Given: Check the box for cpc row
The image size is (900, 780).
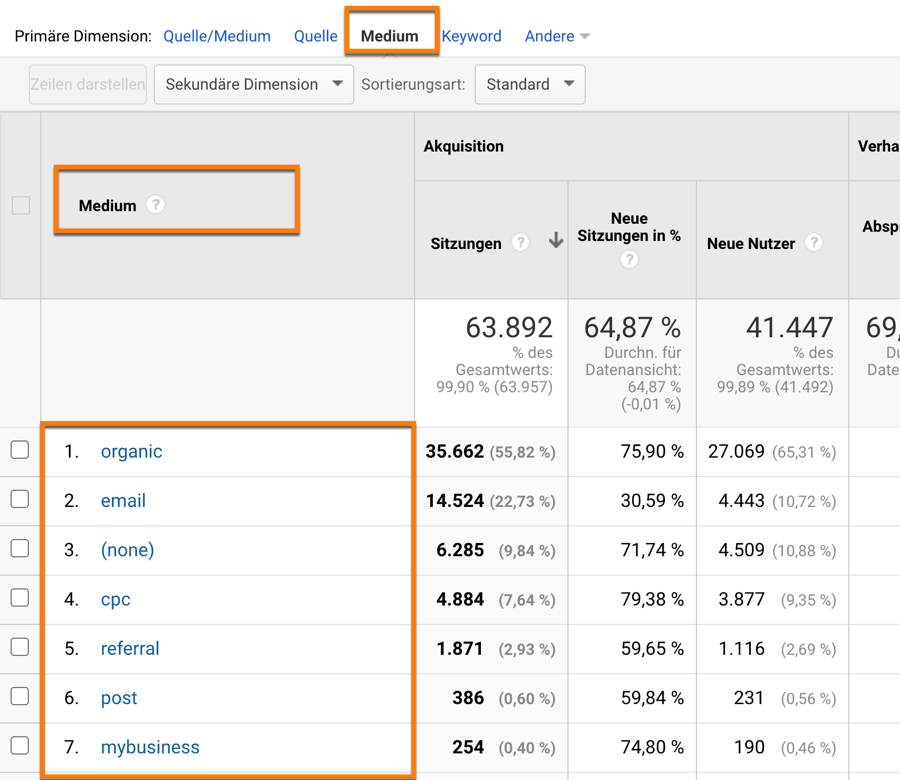Looking at the screenshot, I should [x=20, y=598].
